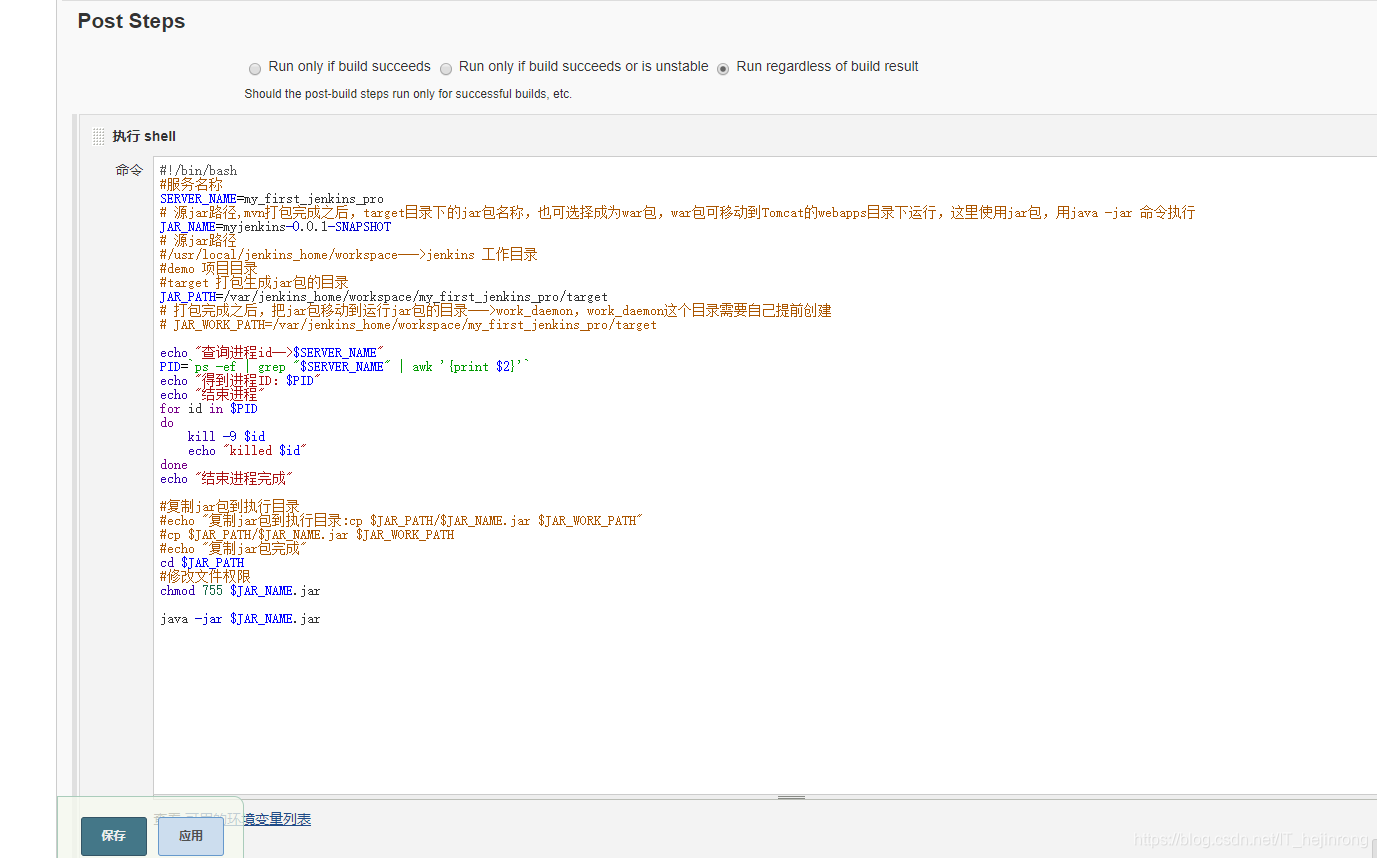This screenshot has width=1377, height=858.
Task: Click the '#demo 项目目录' comment line
Action: point(208,269)
